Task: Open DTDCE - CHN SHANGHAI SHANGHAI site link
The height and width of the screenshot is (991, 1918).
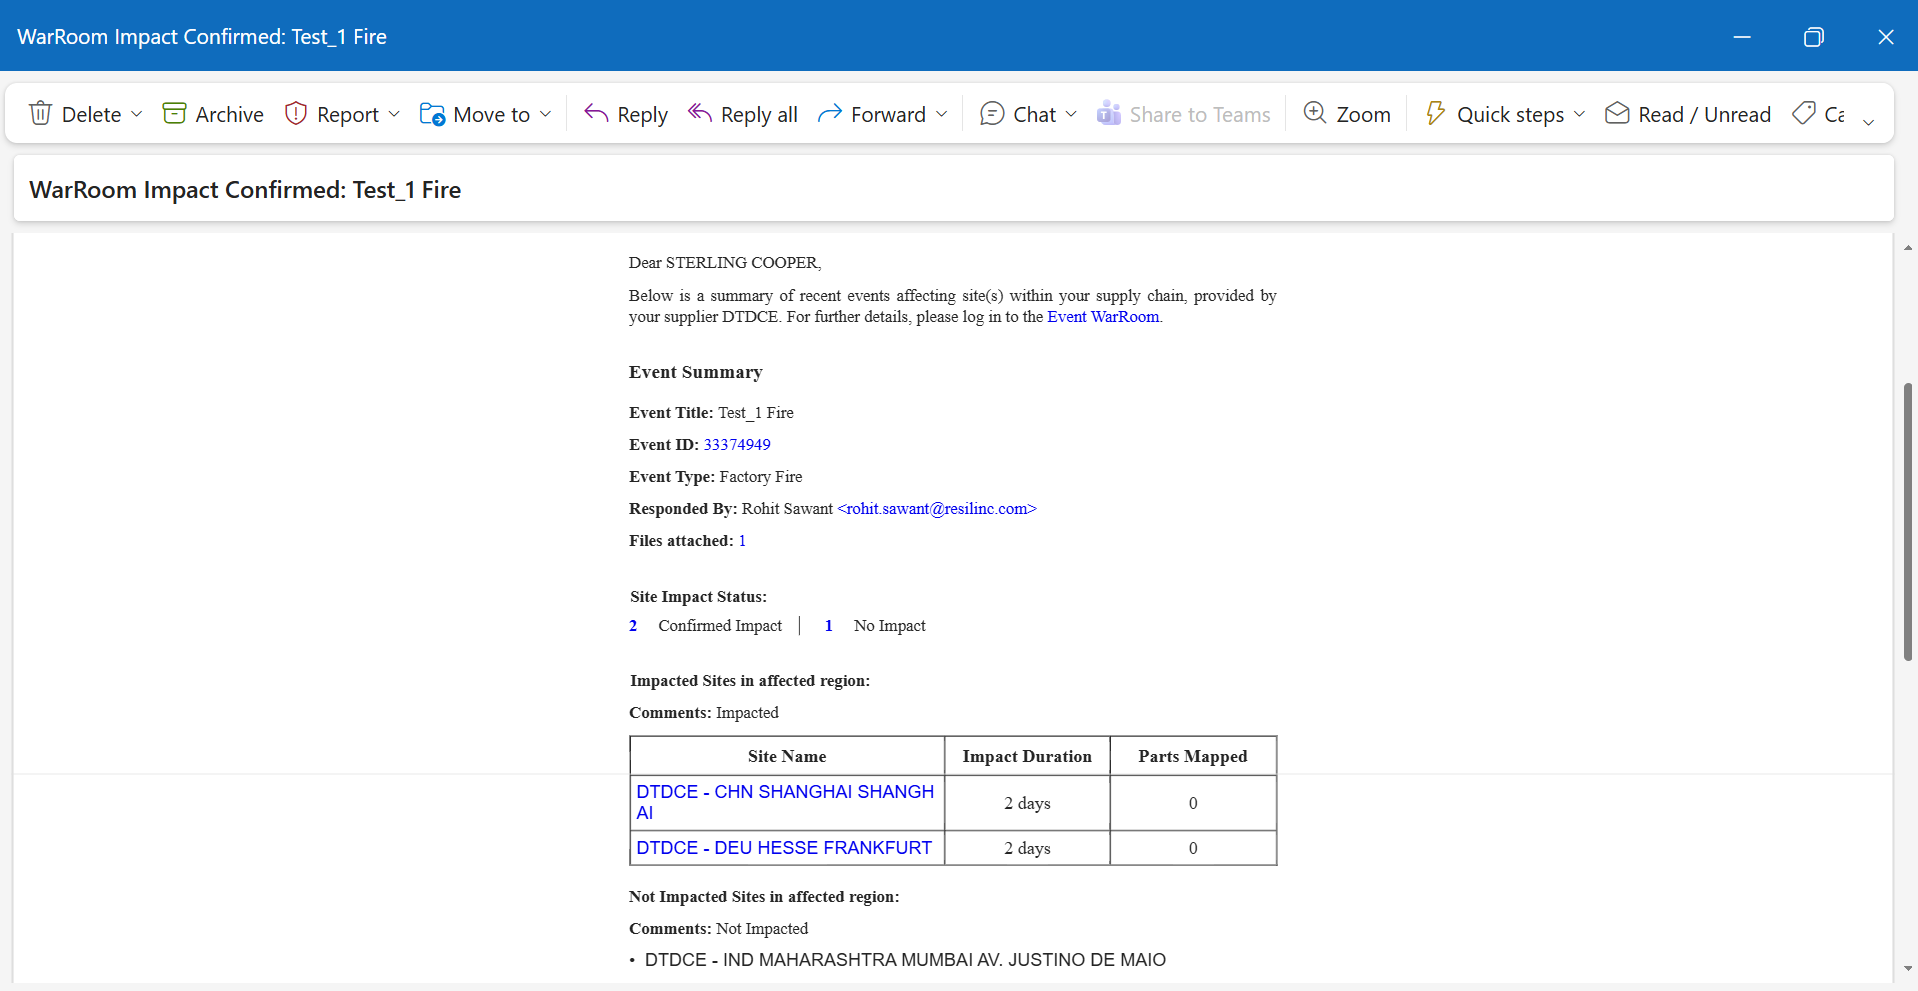Action: coord(785,802)
